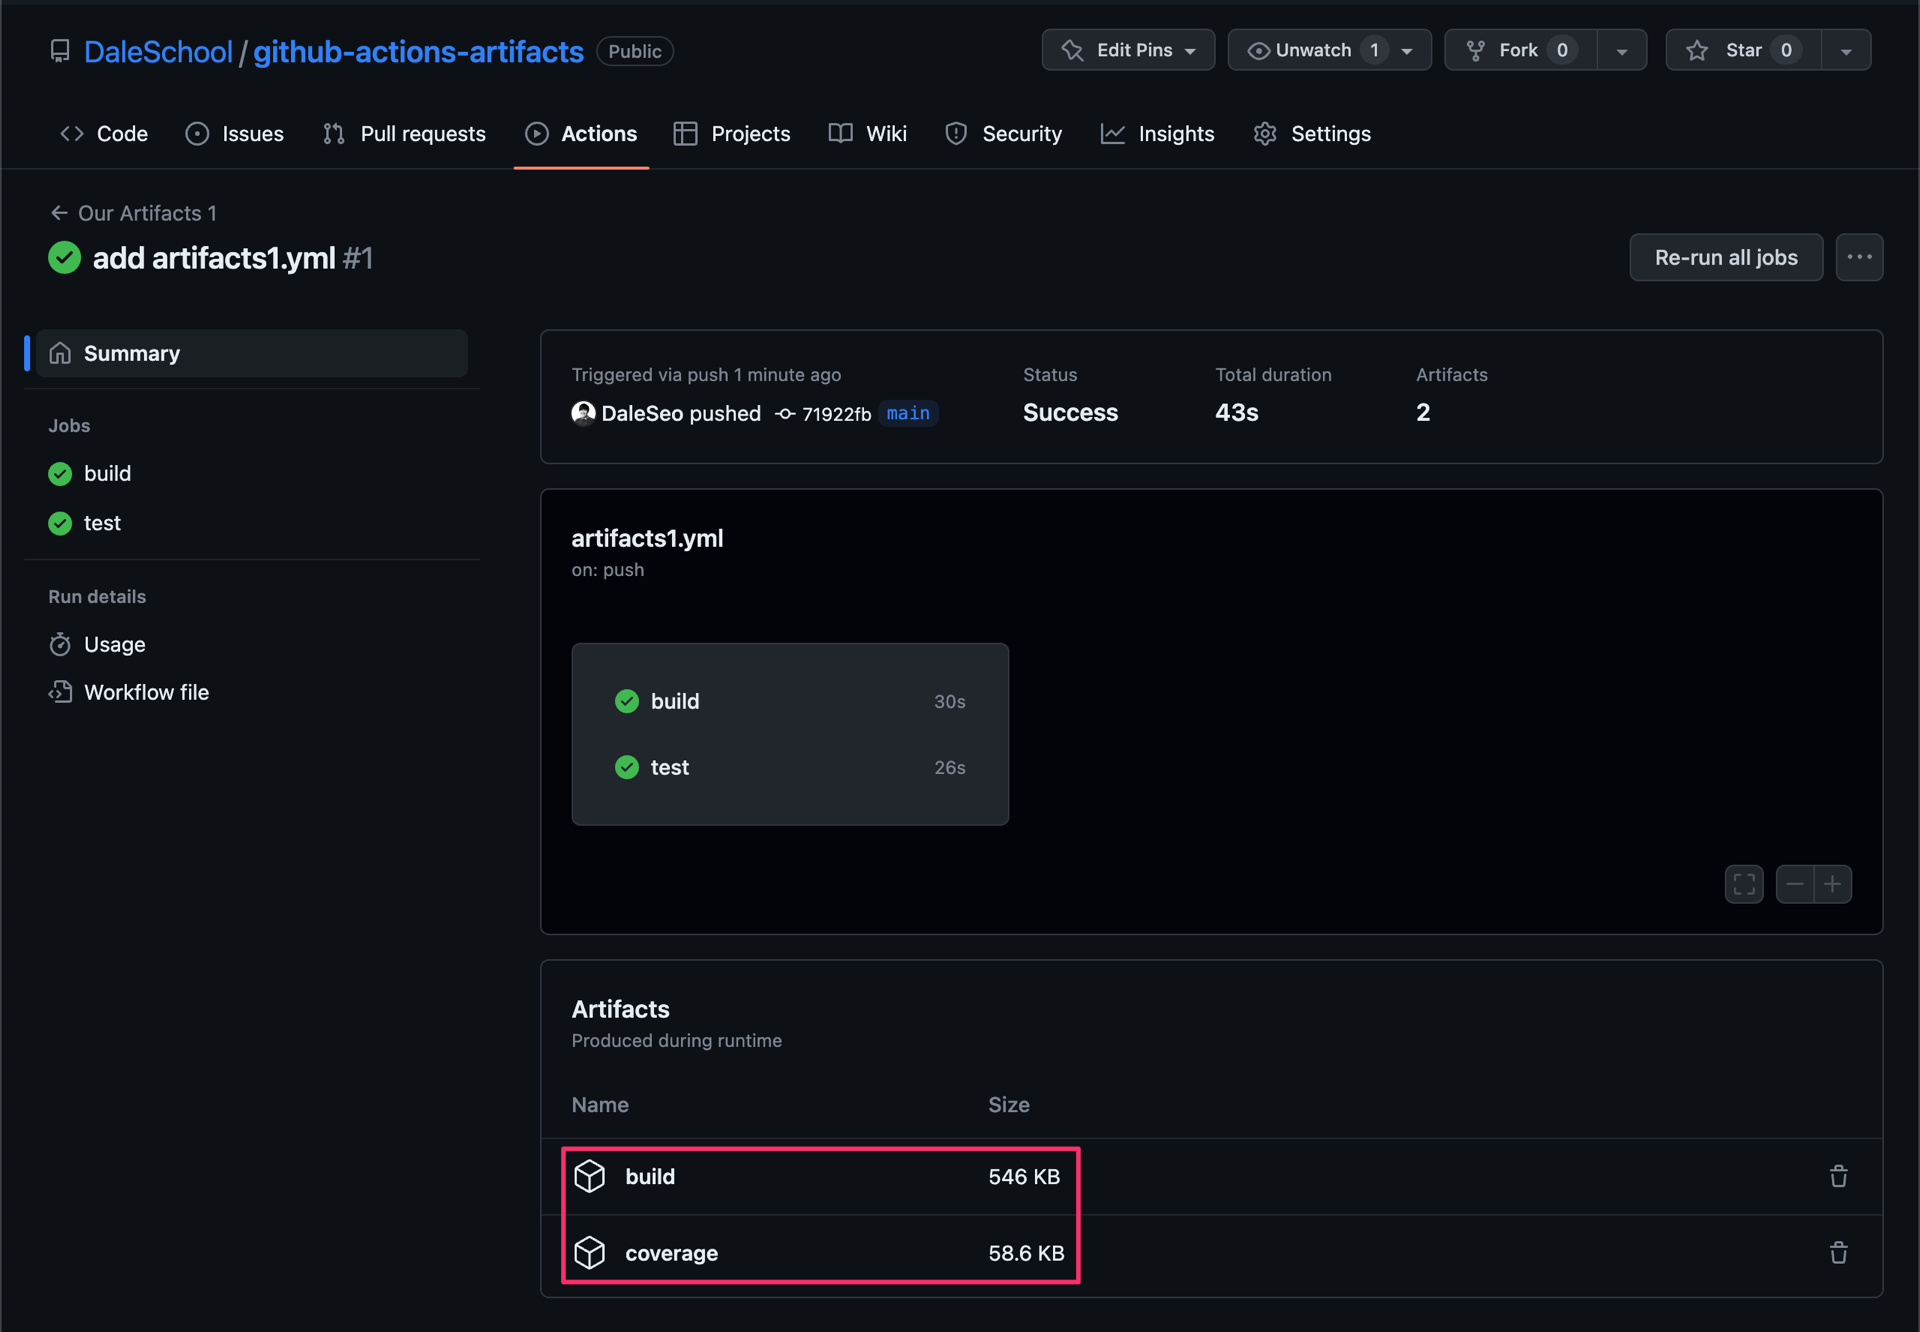Enter fullscreen on the workflow graph
This screenshot has width=1920, height=1332.
pos(1744,884)
